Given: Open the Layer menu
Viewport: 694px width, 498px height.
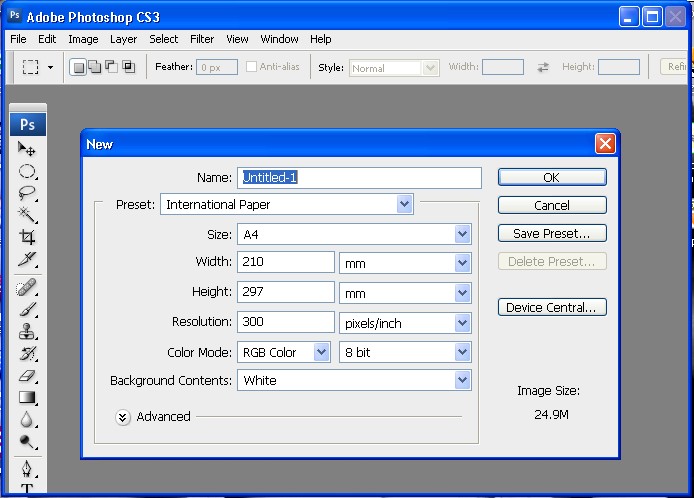Looking at the screenshot, I should [x=123, y=39].
